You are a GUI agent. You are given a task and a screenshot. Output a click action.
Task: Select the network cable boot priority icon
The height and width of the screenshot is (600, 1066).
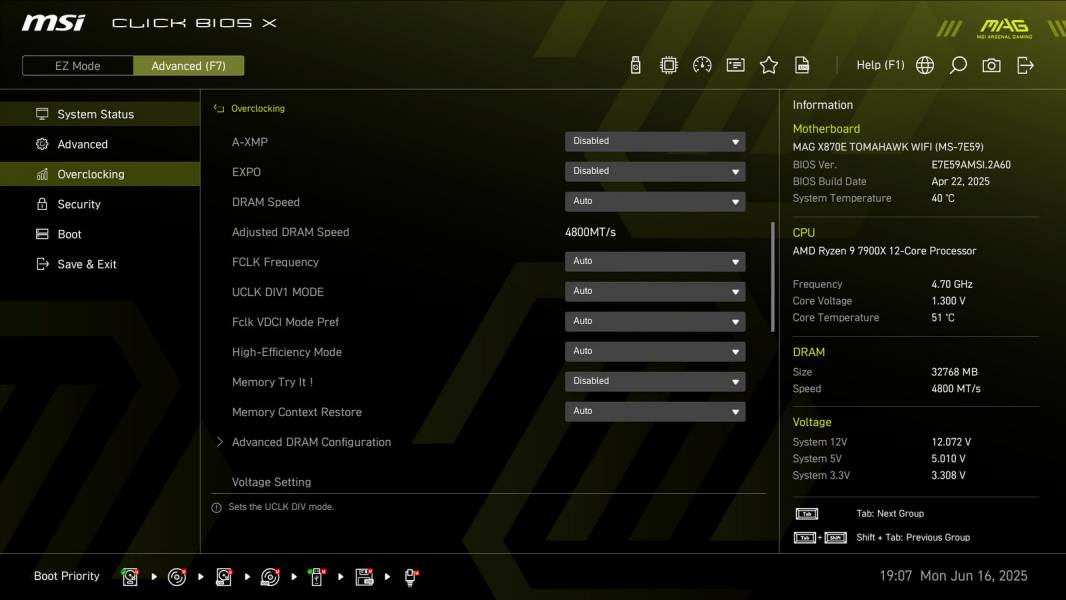411,577
